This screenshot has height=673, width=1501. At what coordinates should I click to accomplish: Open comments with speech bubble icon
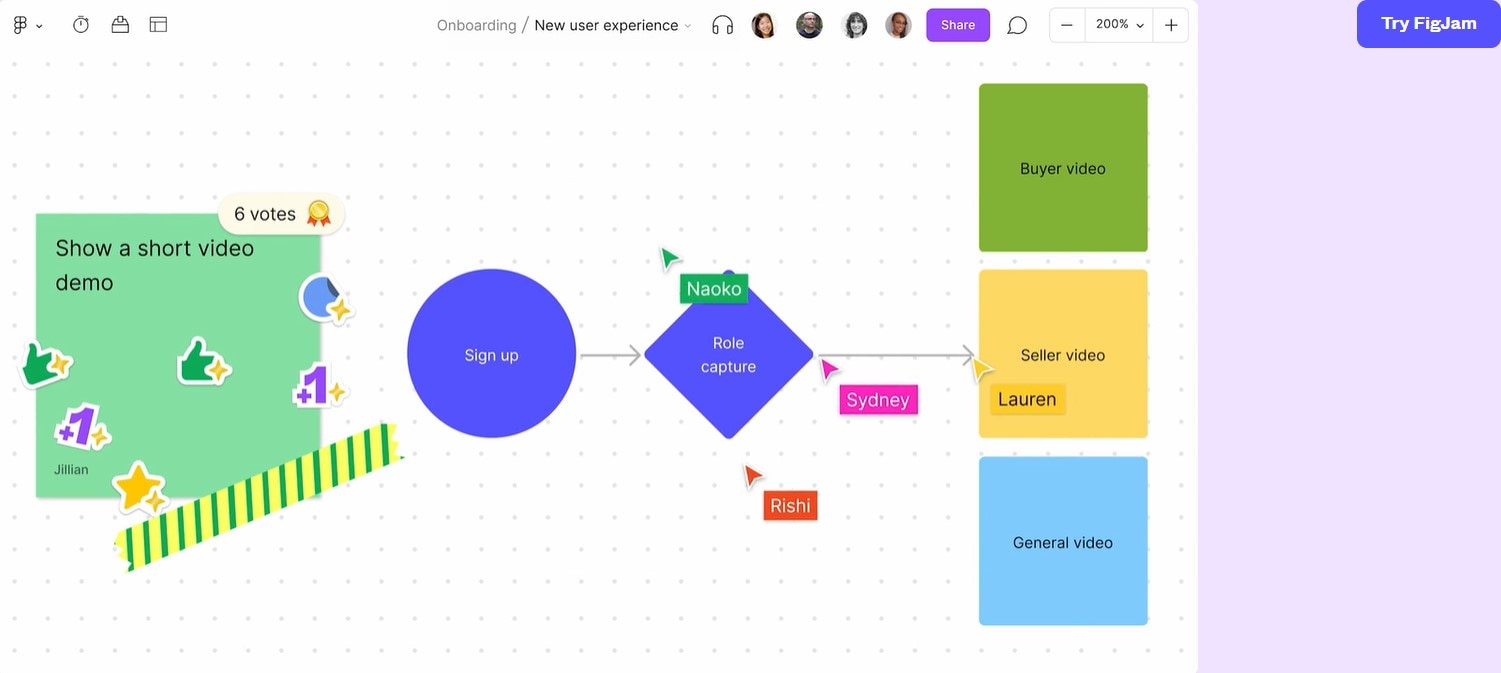(1017, 25)
